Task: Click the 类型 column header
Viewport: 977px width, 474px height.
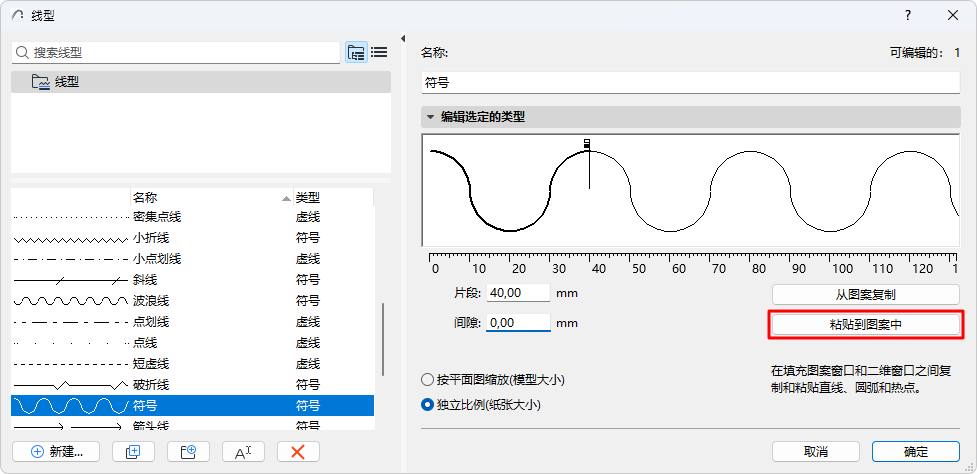Action: coord(333,197)
